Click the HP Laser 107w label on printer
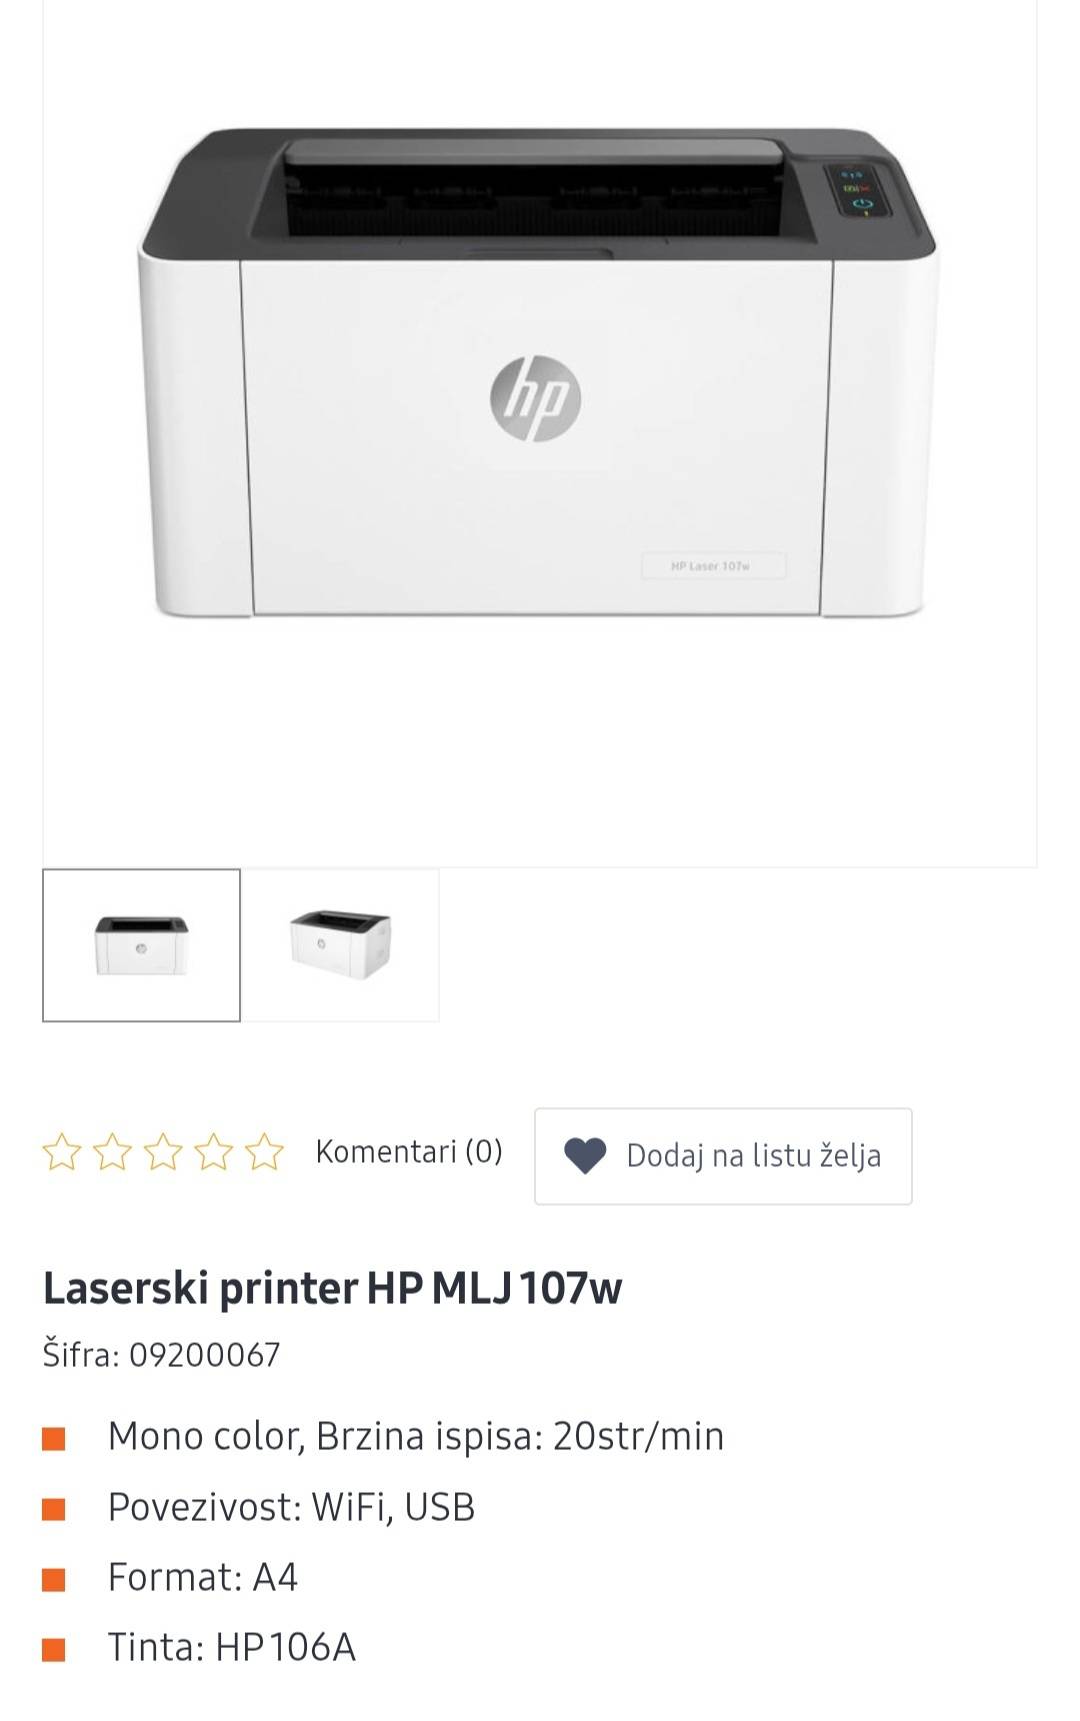Screen dimensions: 1080x1721 coord(712,566)
